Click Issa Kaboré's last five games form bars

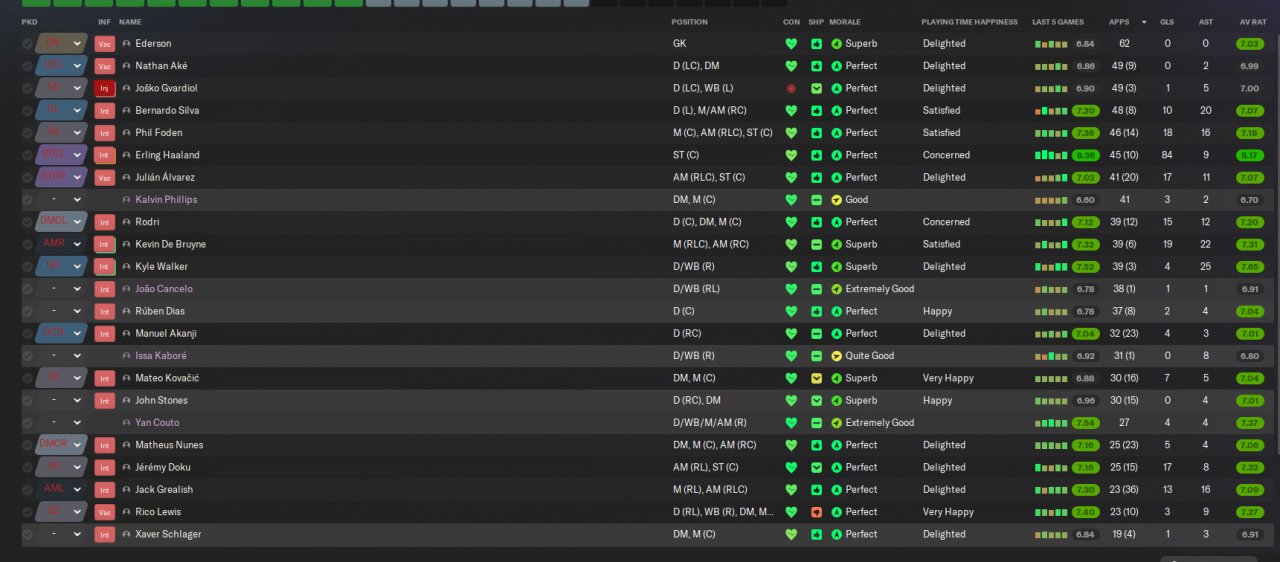pos(1050,356)
